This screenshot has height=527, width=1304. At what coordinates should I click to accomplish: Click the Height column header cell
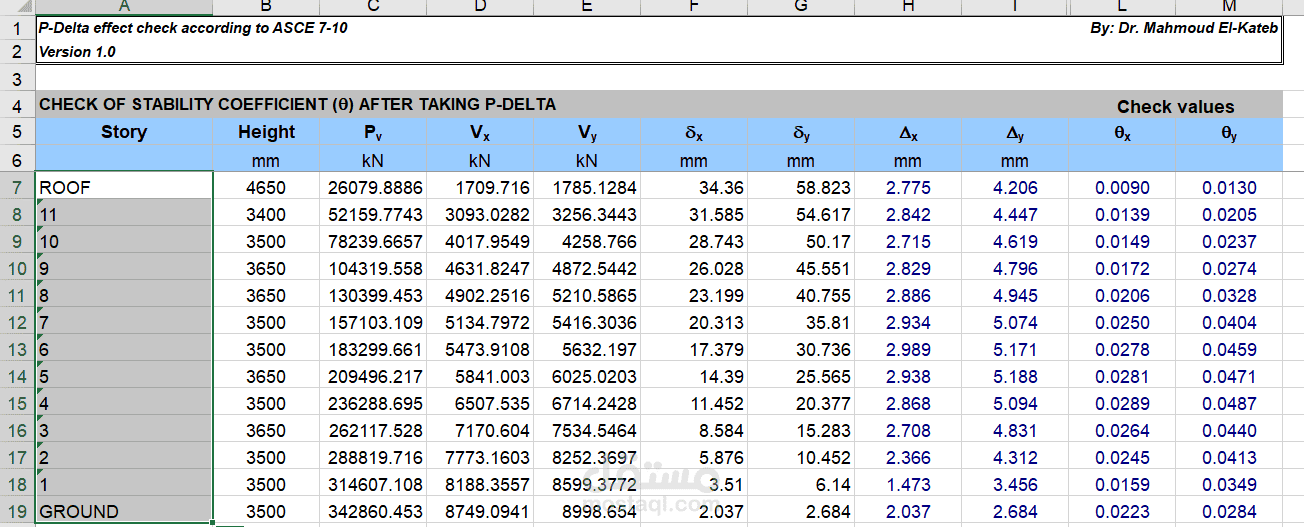pyautogui.click(x=266, y=132)
